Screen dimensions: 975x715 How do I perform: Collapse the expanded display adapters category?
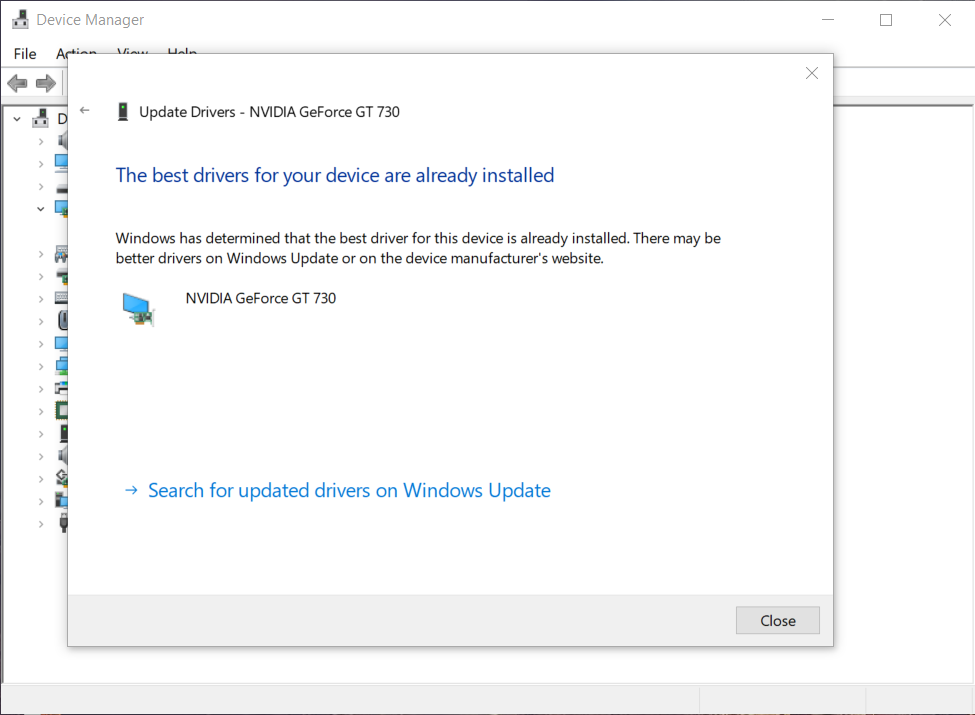point(41,209)
